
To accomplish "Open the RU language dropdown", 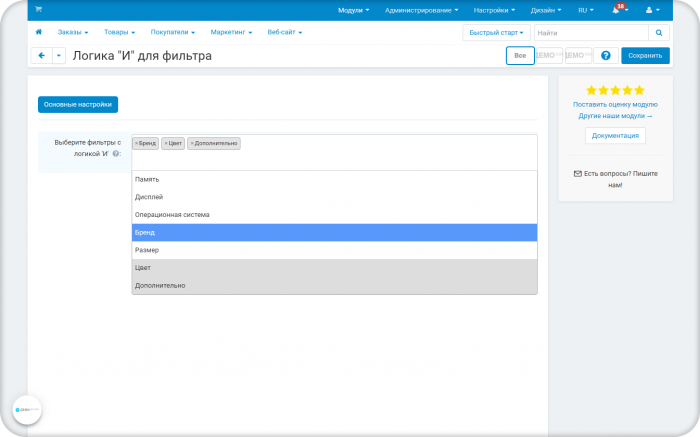I will (586, 10).
